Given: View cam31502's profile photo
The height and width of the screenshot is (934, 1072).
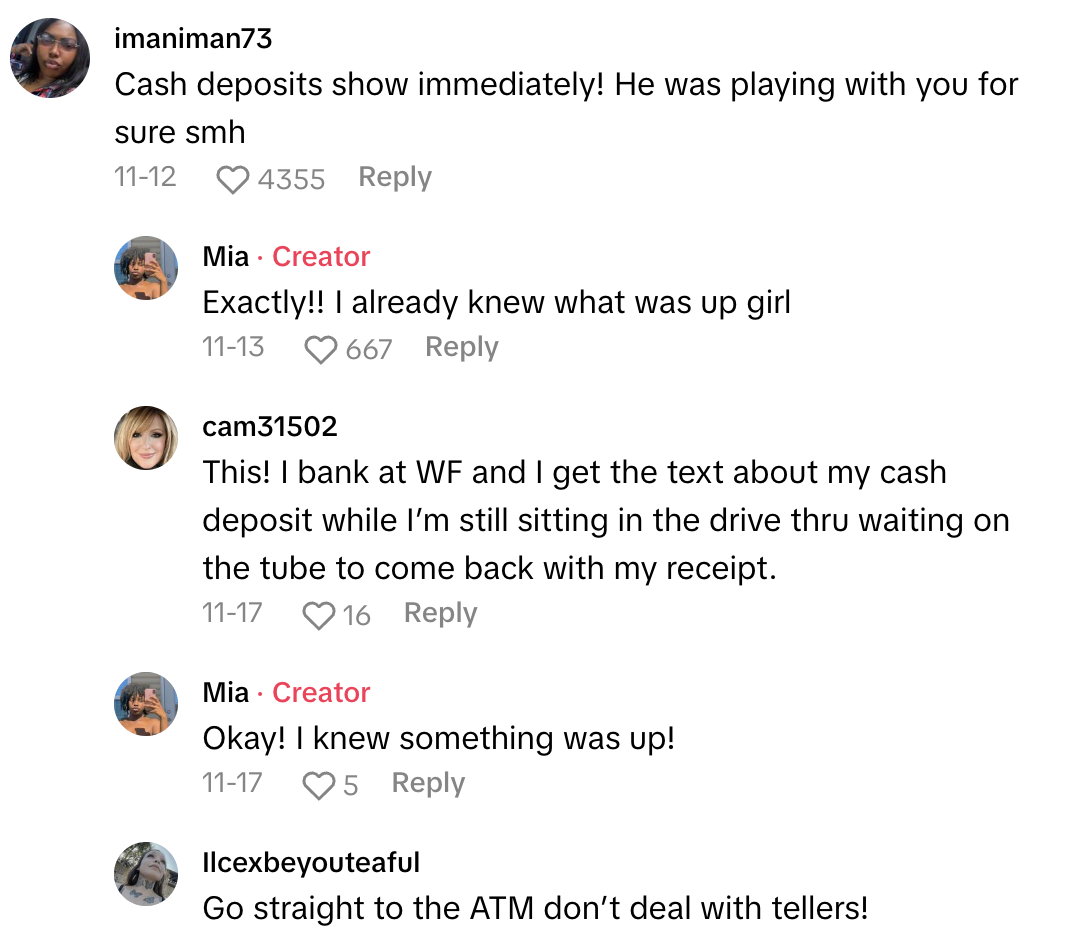Looking at the screenshot, I should click(146, 437).
